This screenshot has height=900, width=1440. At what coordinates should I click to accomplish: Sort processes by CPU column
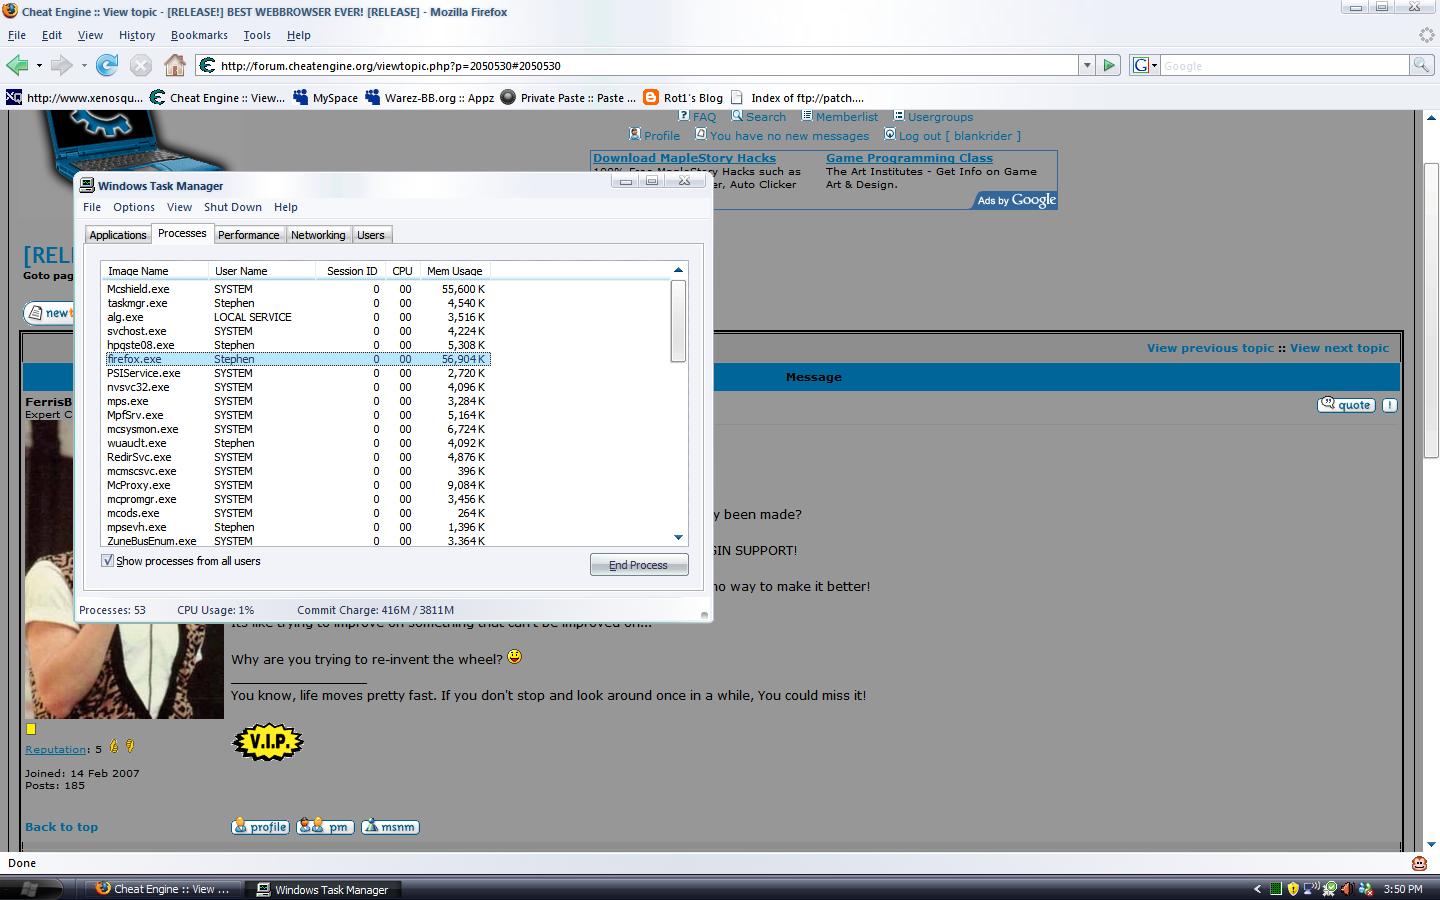[402, 271]
